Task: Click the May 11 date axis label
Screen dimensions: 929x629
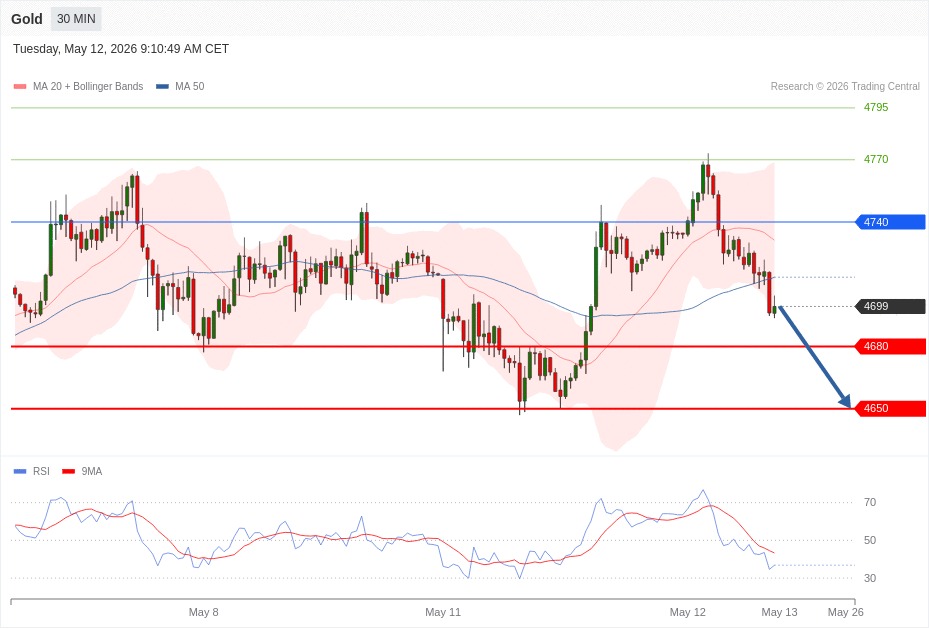Action: click(443, 612)
